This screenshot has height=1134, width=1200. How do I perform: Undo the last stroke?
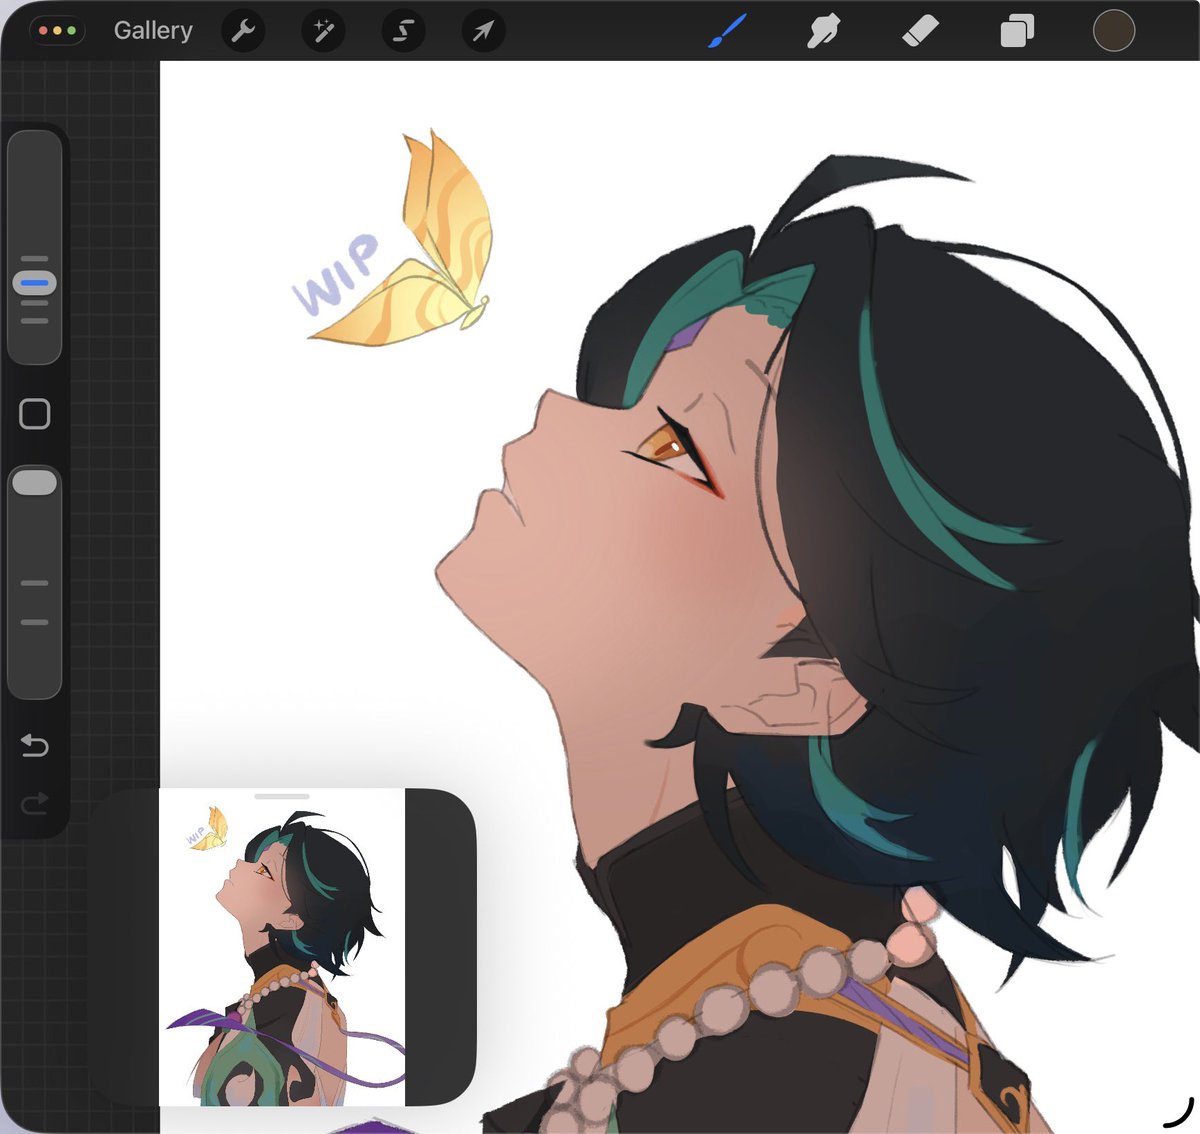(35, 745)
